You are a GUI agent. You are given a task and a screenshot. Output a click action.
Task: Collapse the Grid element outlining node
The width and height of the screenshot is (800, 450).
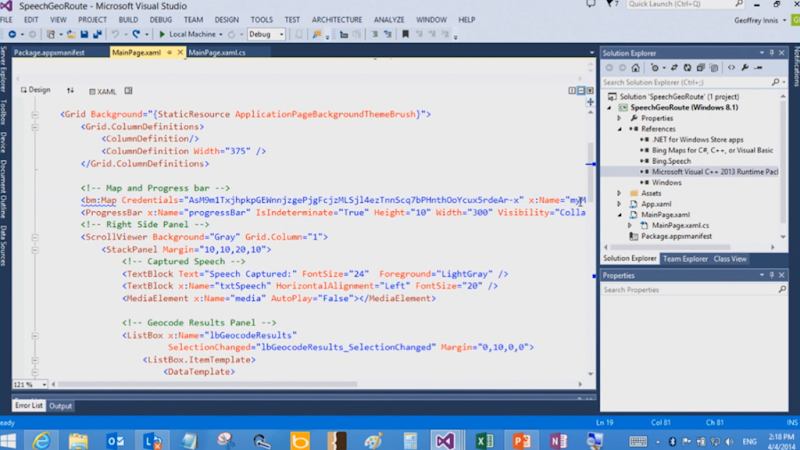[x=35, y=115]
